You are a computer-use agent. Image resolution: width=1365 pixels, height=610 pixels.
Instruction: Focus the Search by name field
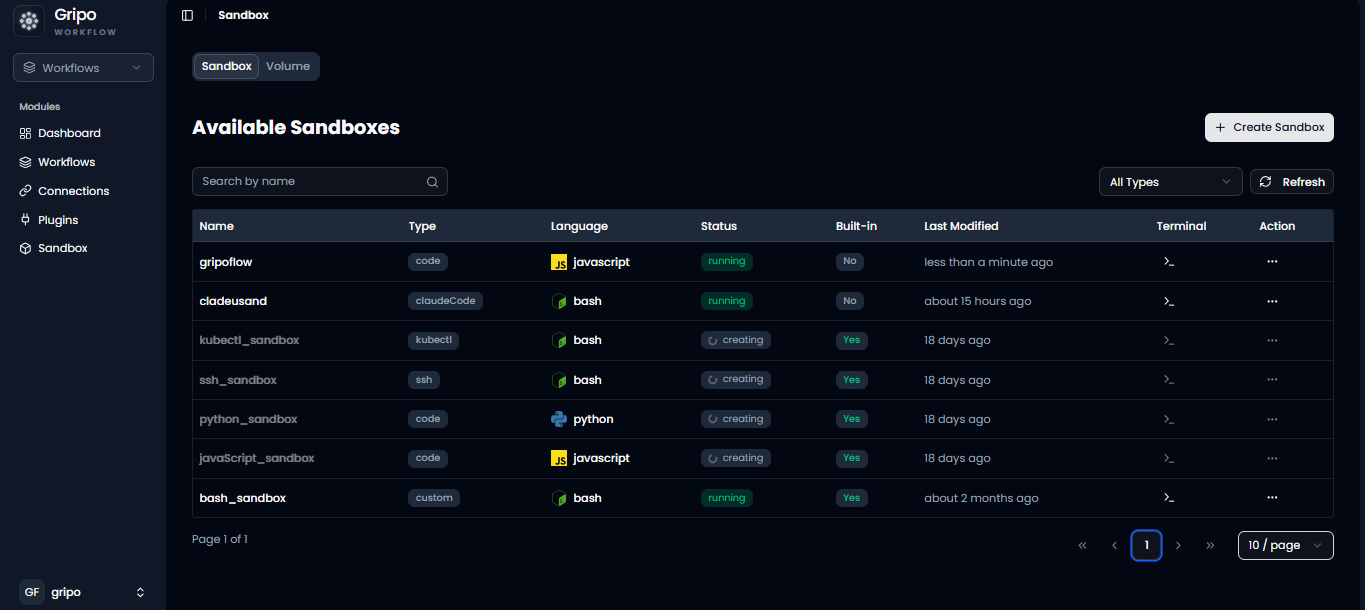[x=320, y=181]
